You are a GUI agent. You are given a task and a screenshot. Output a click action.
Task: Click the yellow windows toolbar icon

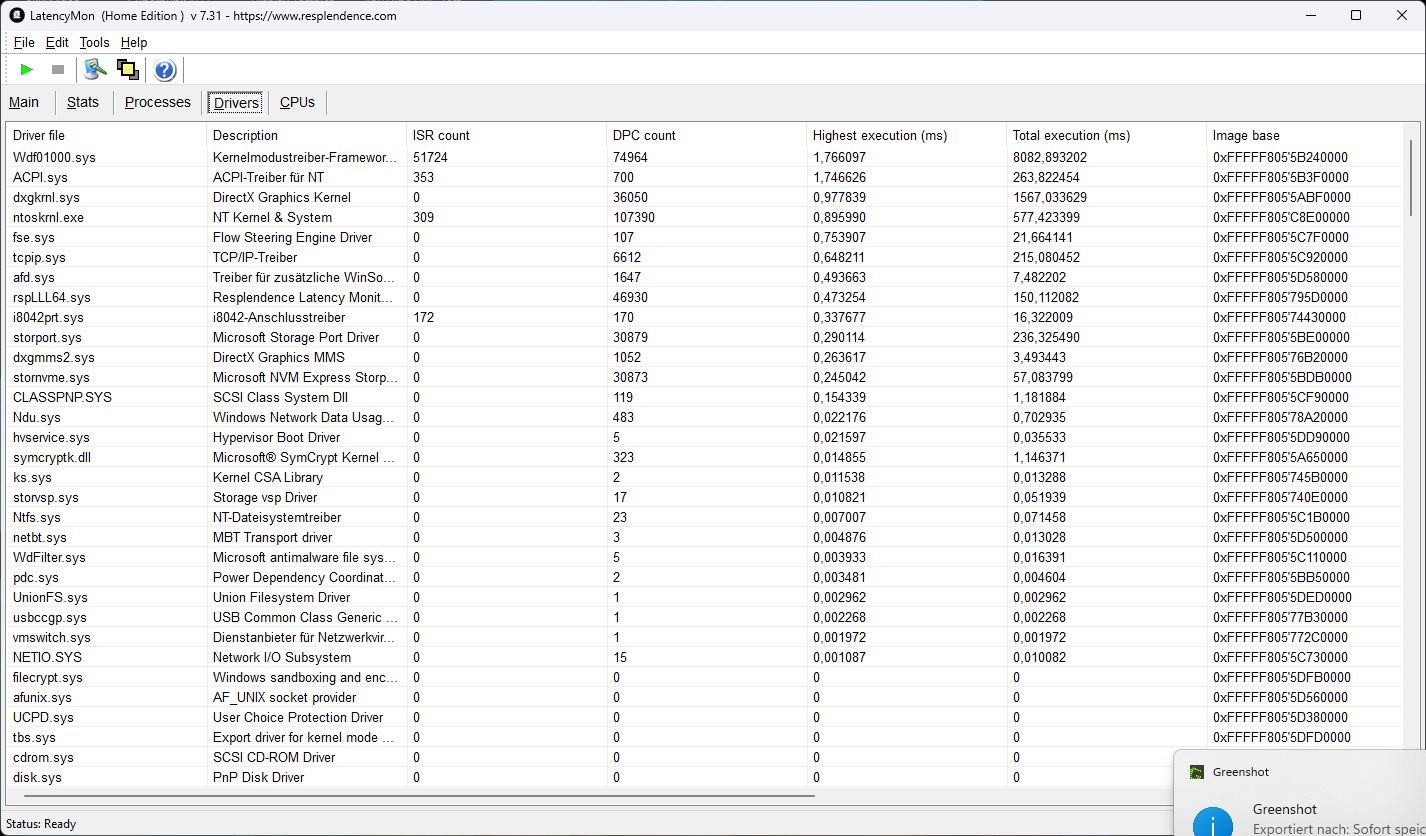tap(127, 70)
